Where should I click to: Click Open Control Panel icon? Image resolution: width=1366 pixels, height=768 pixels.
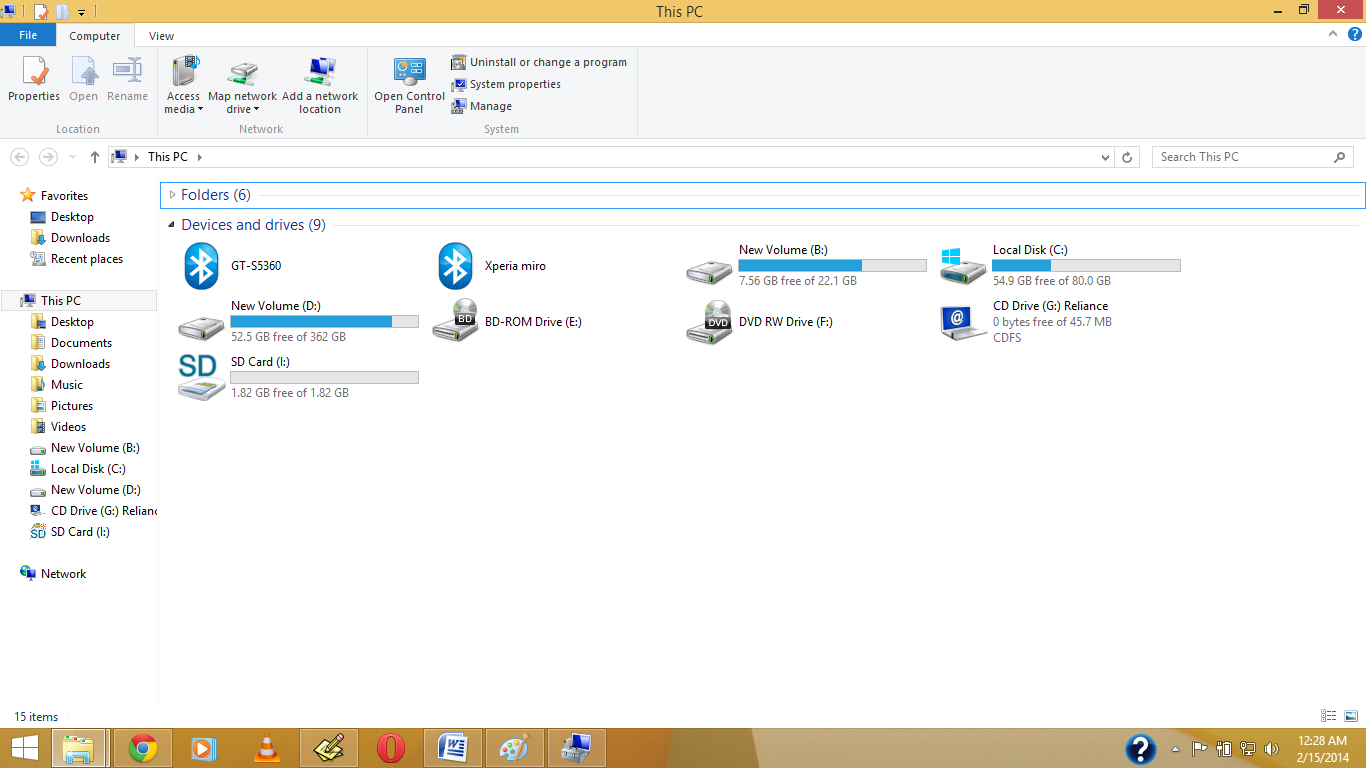pyautogui.click(x=409, y=85)
